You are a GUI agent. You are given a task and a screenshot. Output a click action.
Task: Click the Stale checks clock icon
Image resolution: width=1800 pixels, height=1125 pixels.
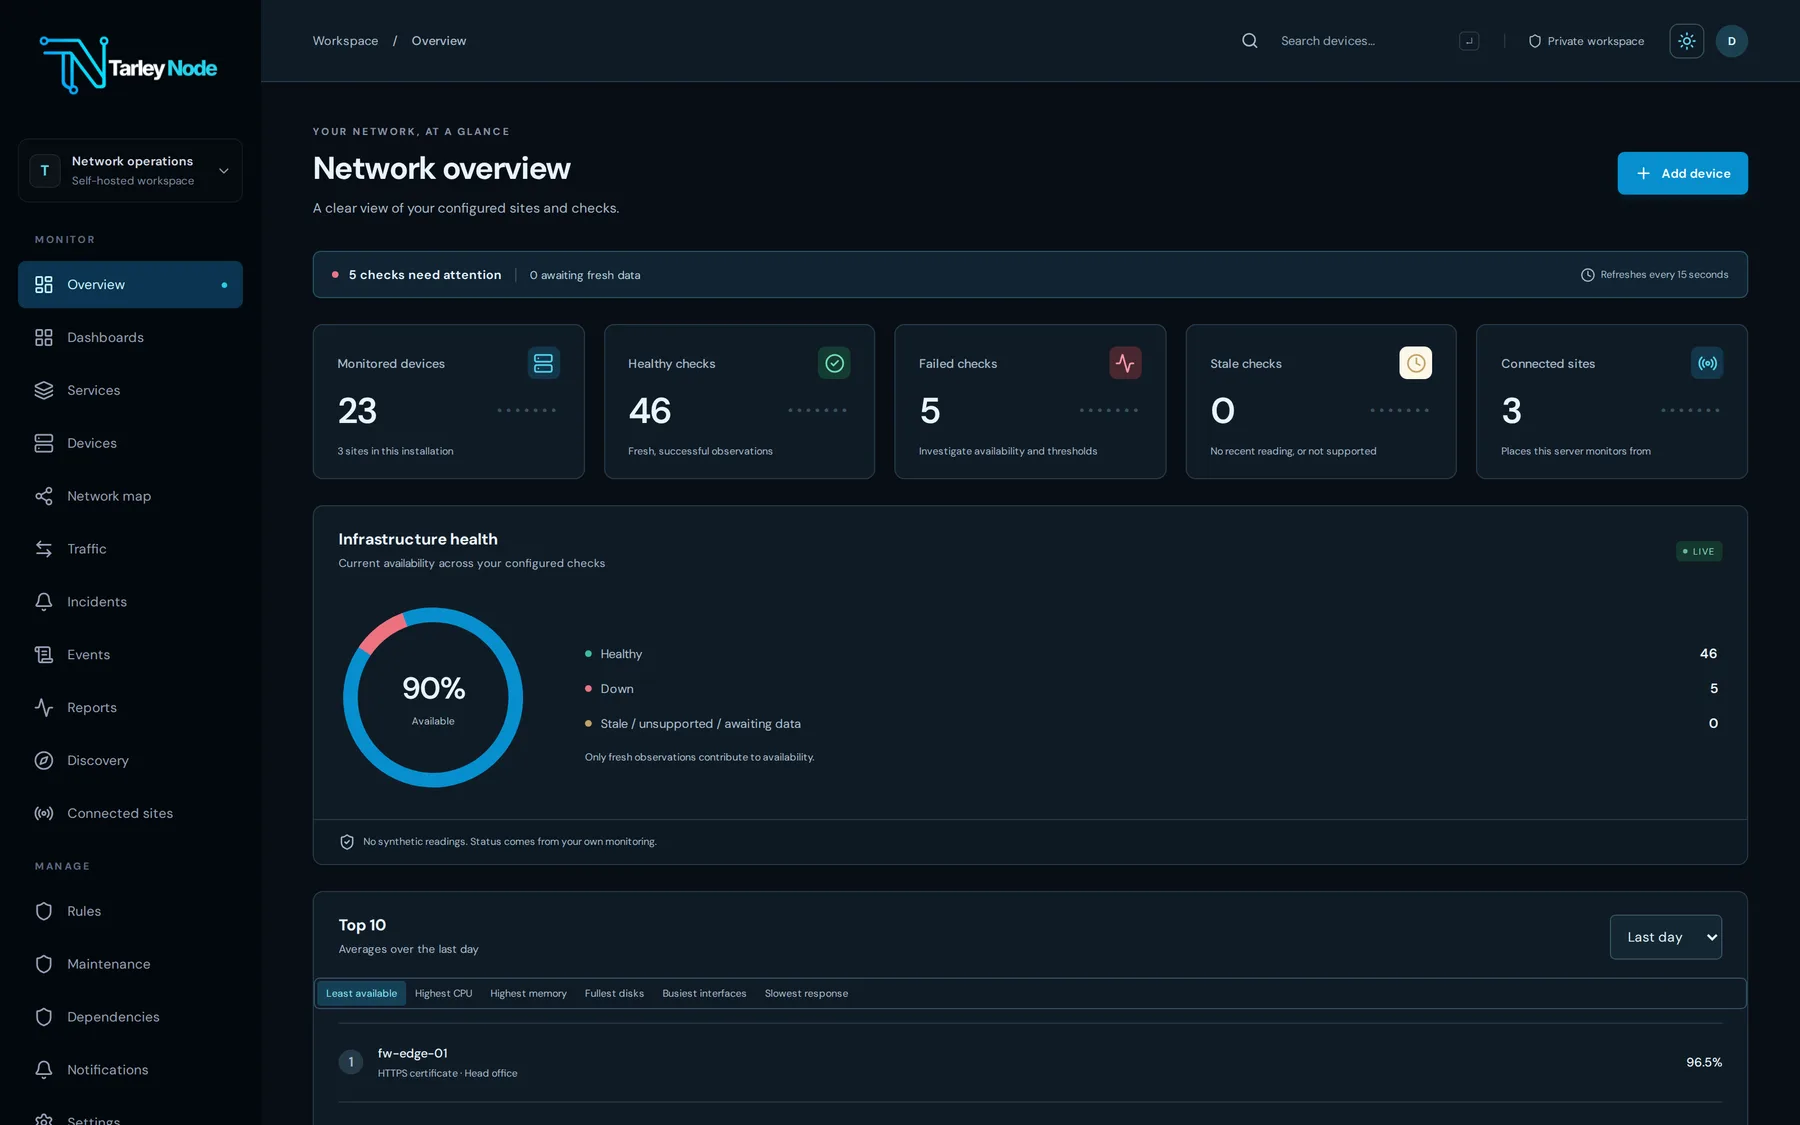pos(1416,363)
